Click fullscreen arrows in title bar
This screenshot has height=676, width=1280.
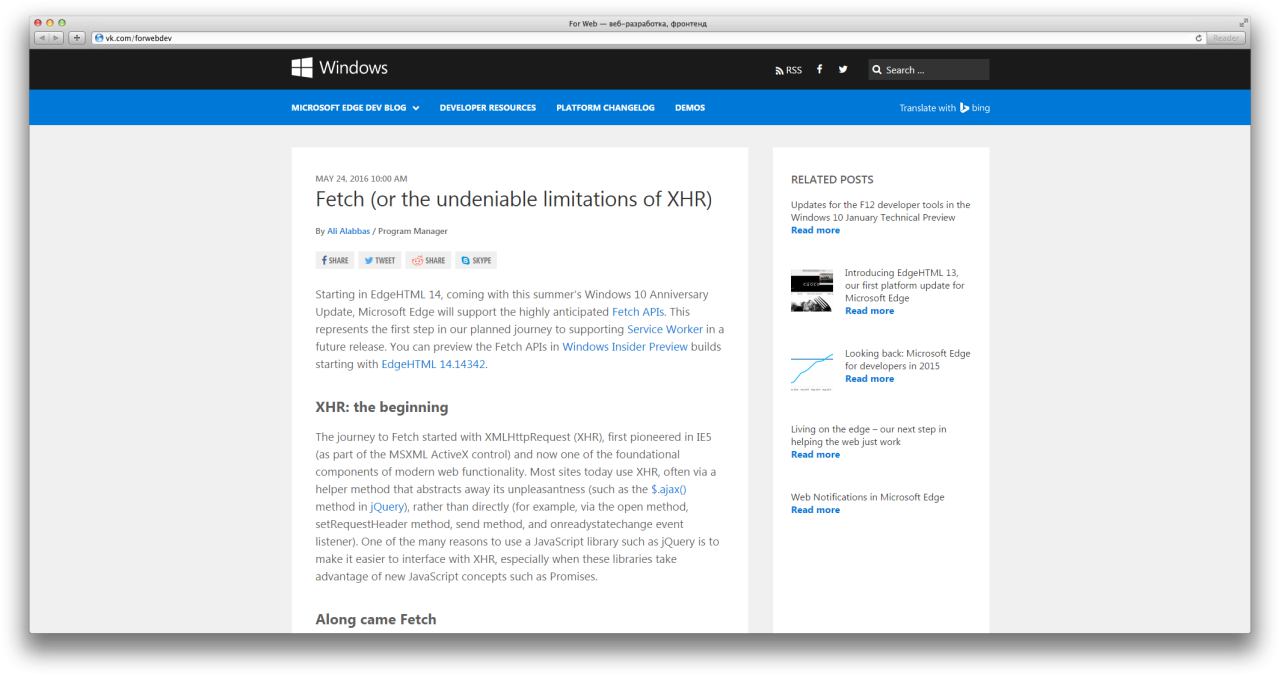(1244, 23)
